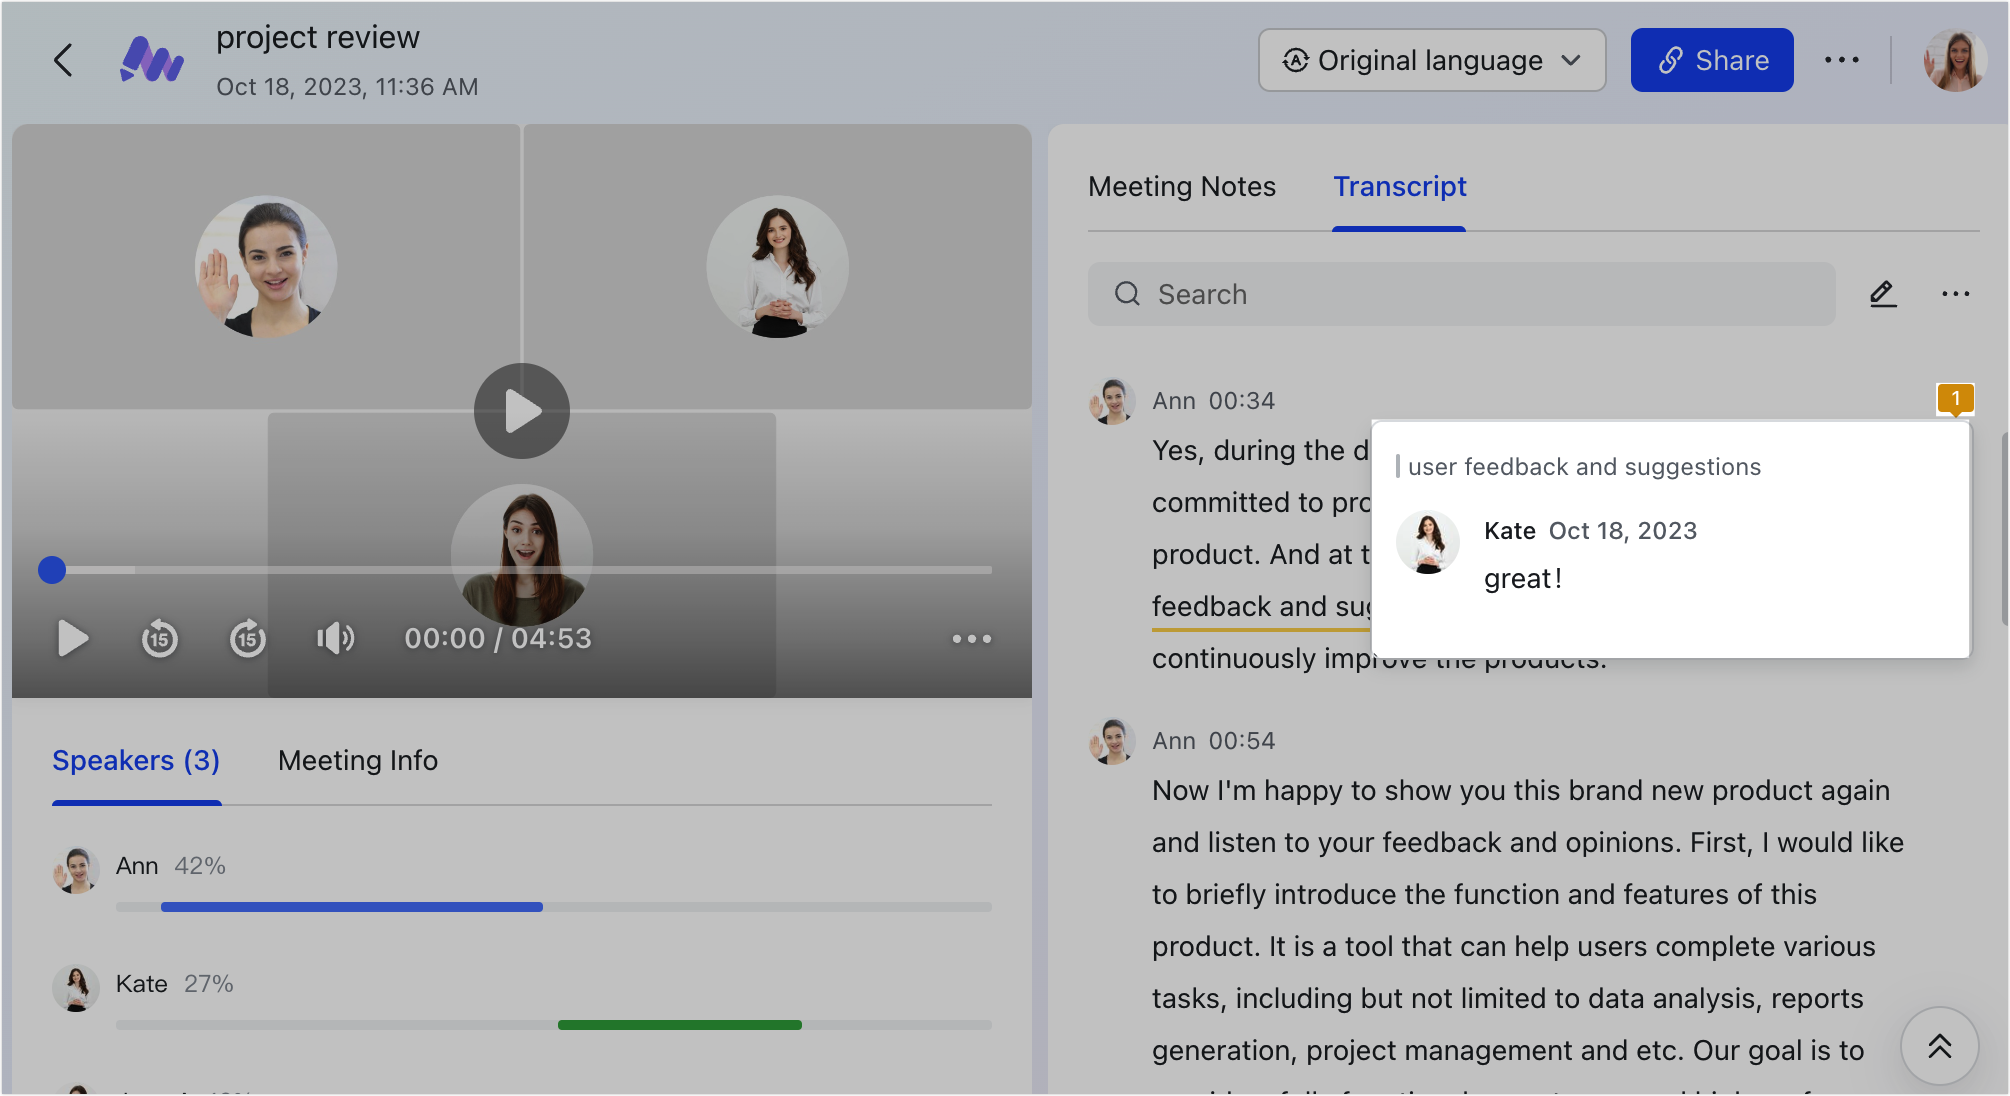This screenshot has height=1096, width=2010.
Task: Click the transcript Search field
Action: pyautogui.click(x=1462, y=294)
